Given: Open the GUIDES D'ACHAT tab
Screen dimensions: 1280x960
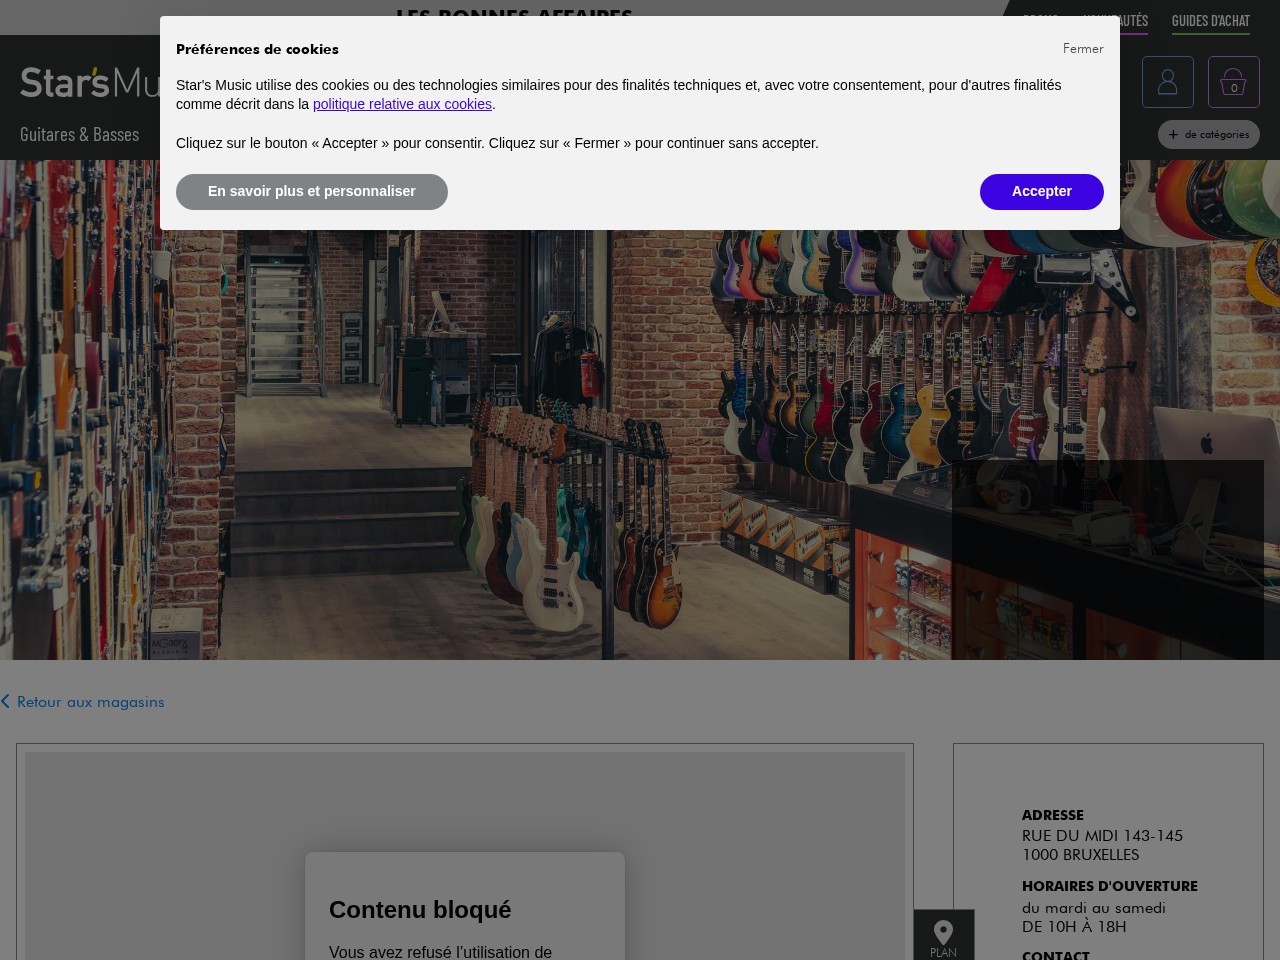Looking at the screenshot, I should point(1210,20).
